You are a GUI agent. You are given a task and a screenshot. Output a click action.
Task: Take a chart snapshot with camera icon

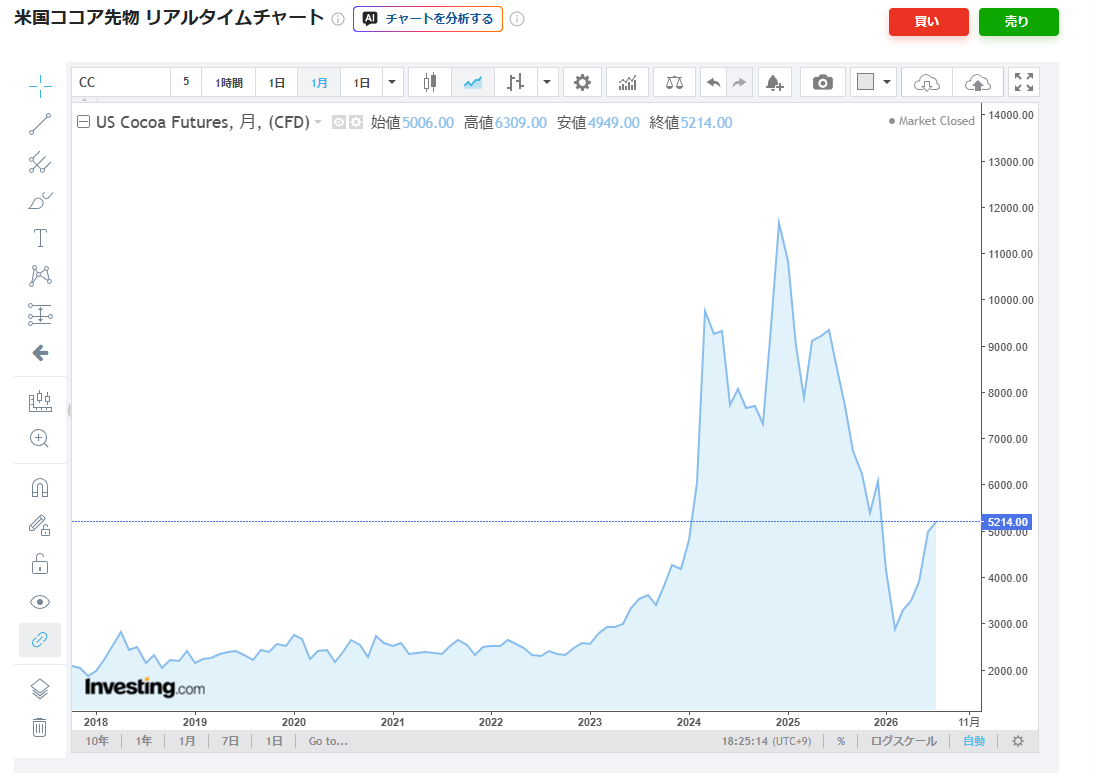pyautogui.click(x=823, y=82)
